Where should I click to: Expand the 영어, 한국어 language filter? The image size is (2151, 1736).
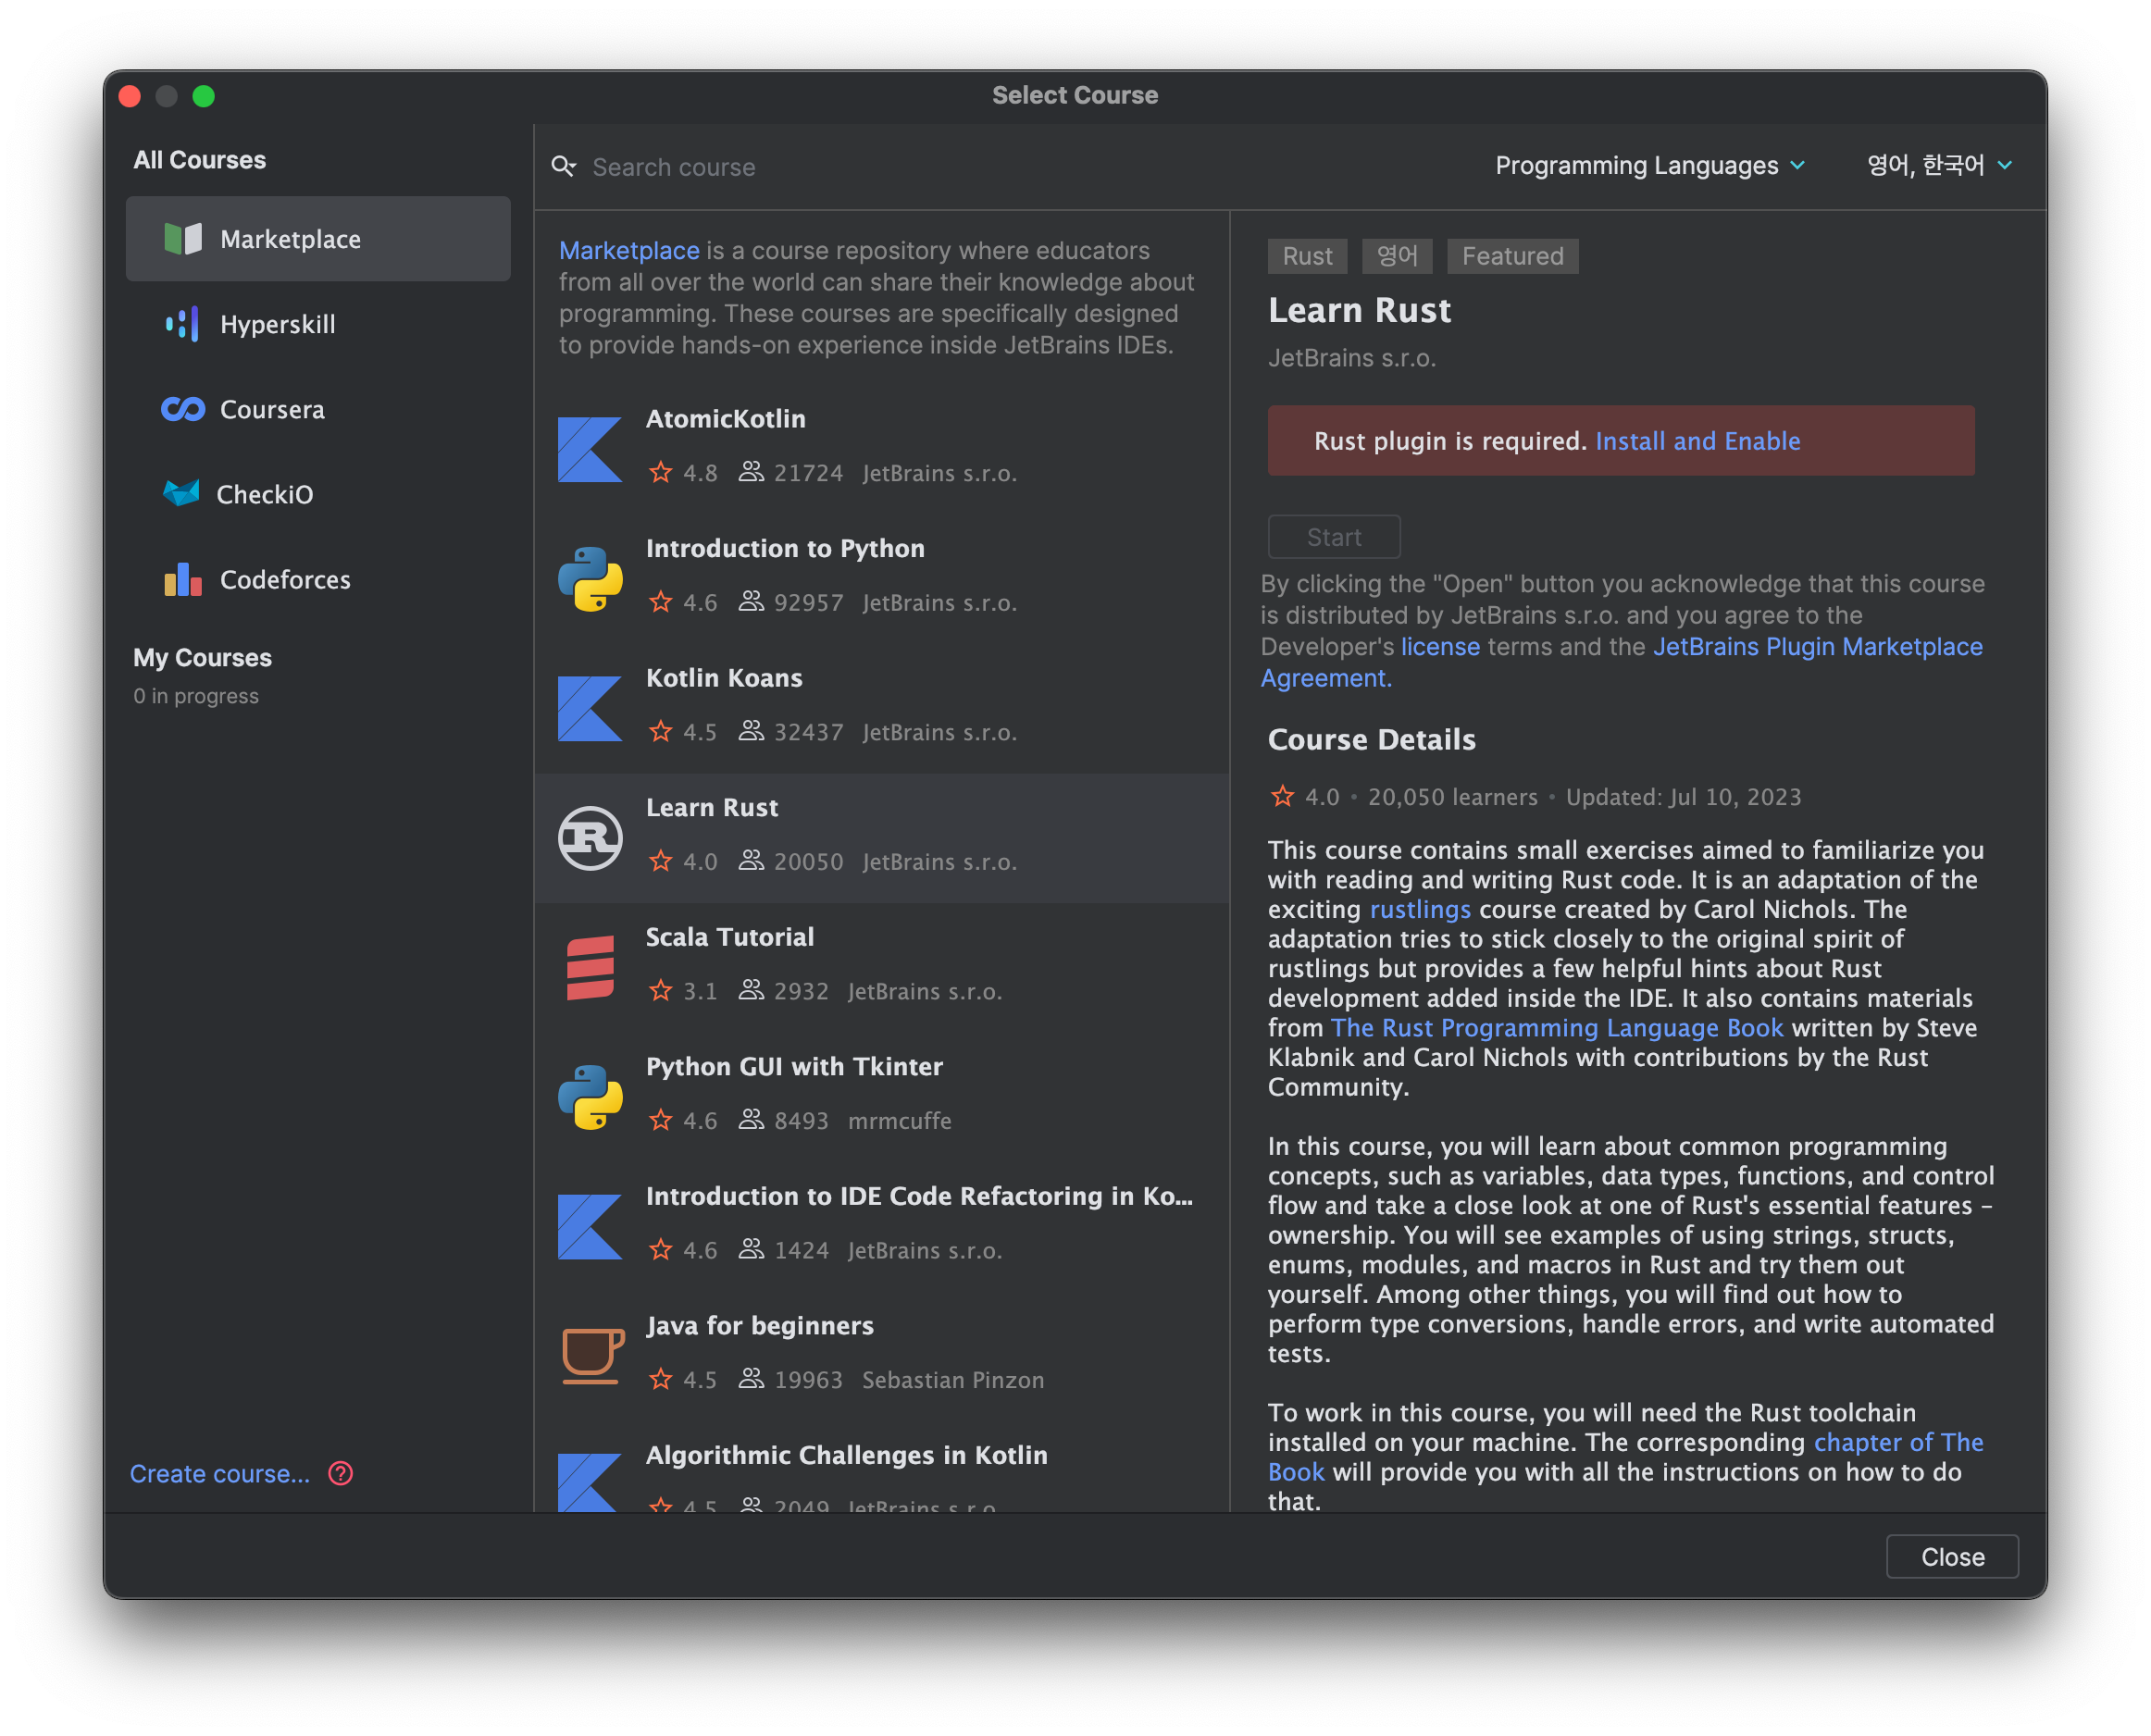(1938, 165)
